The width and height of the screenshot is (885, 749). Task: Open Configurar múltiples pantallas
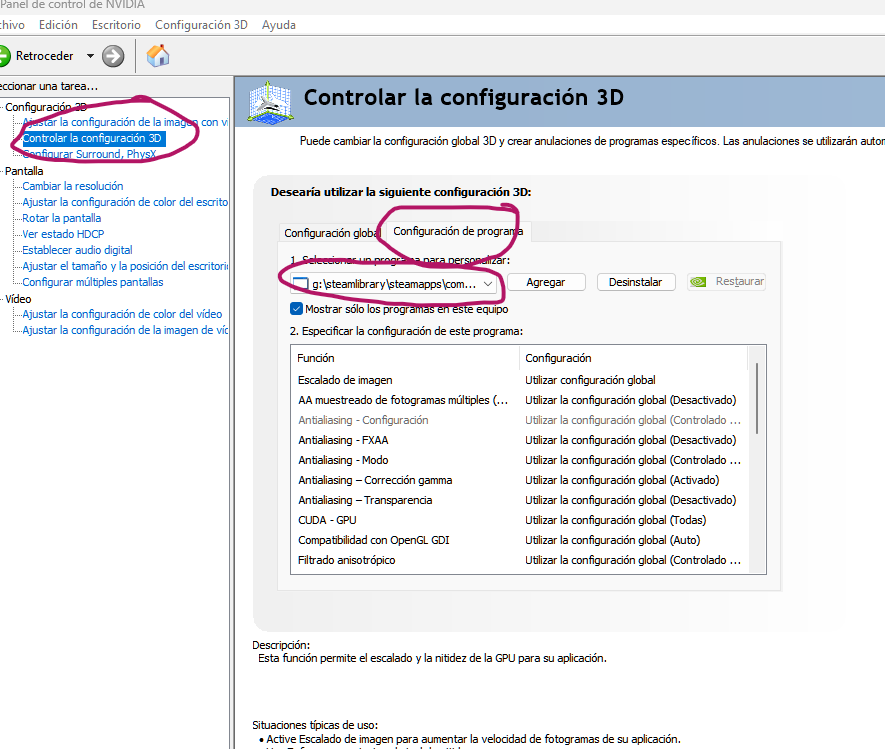coord(93,282)
